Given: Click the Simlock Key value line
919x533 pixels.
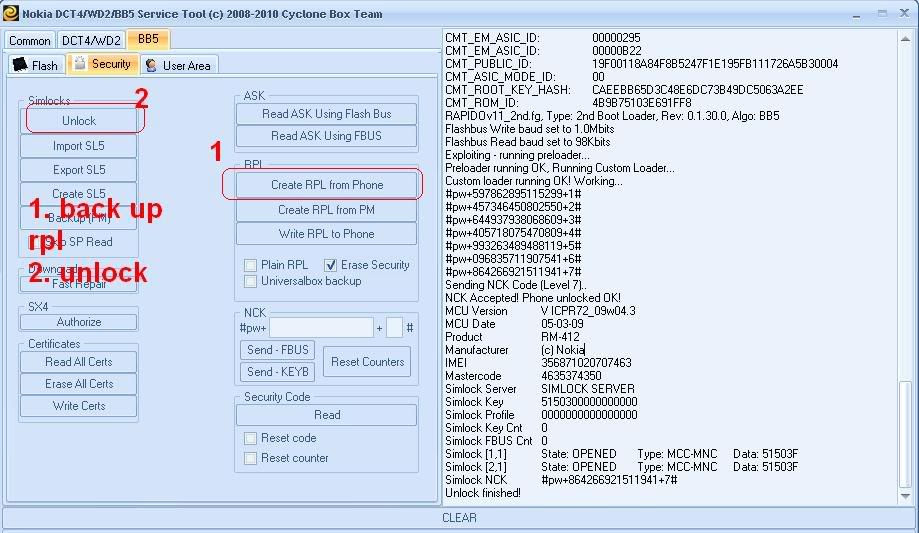Looking at the screenshot, I should (541, 402).
